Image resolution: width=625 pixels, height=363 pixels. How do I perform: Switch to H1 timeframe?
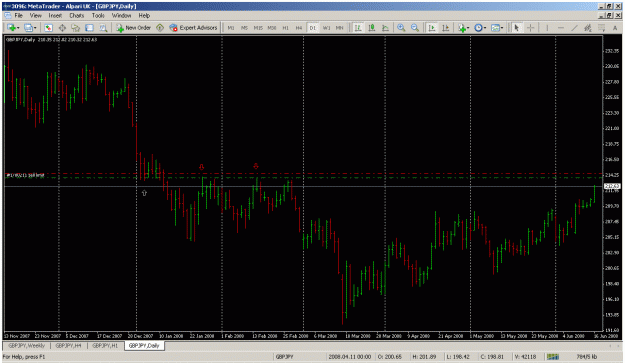[285, 27]
